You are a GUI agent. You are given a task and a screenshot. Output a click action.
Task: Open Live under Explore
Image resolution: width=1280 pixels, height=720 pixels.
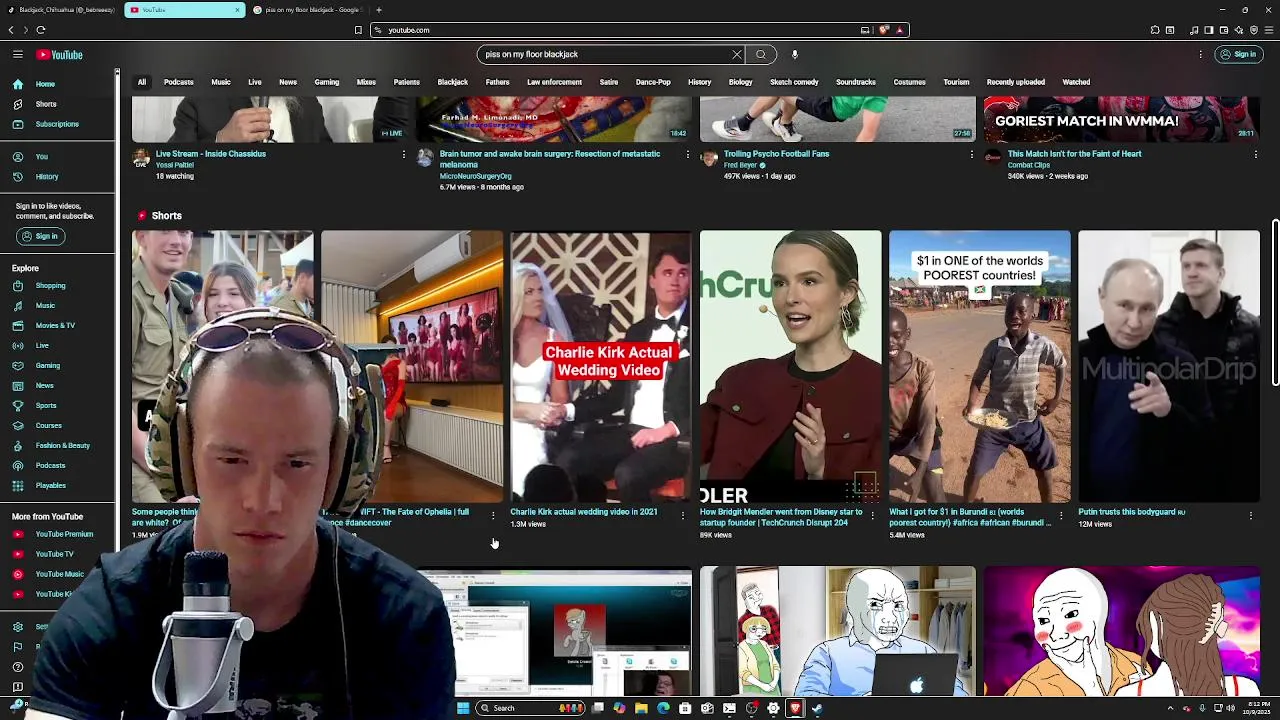click(x=58, y=345)
